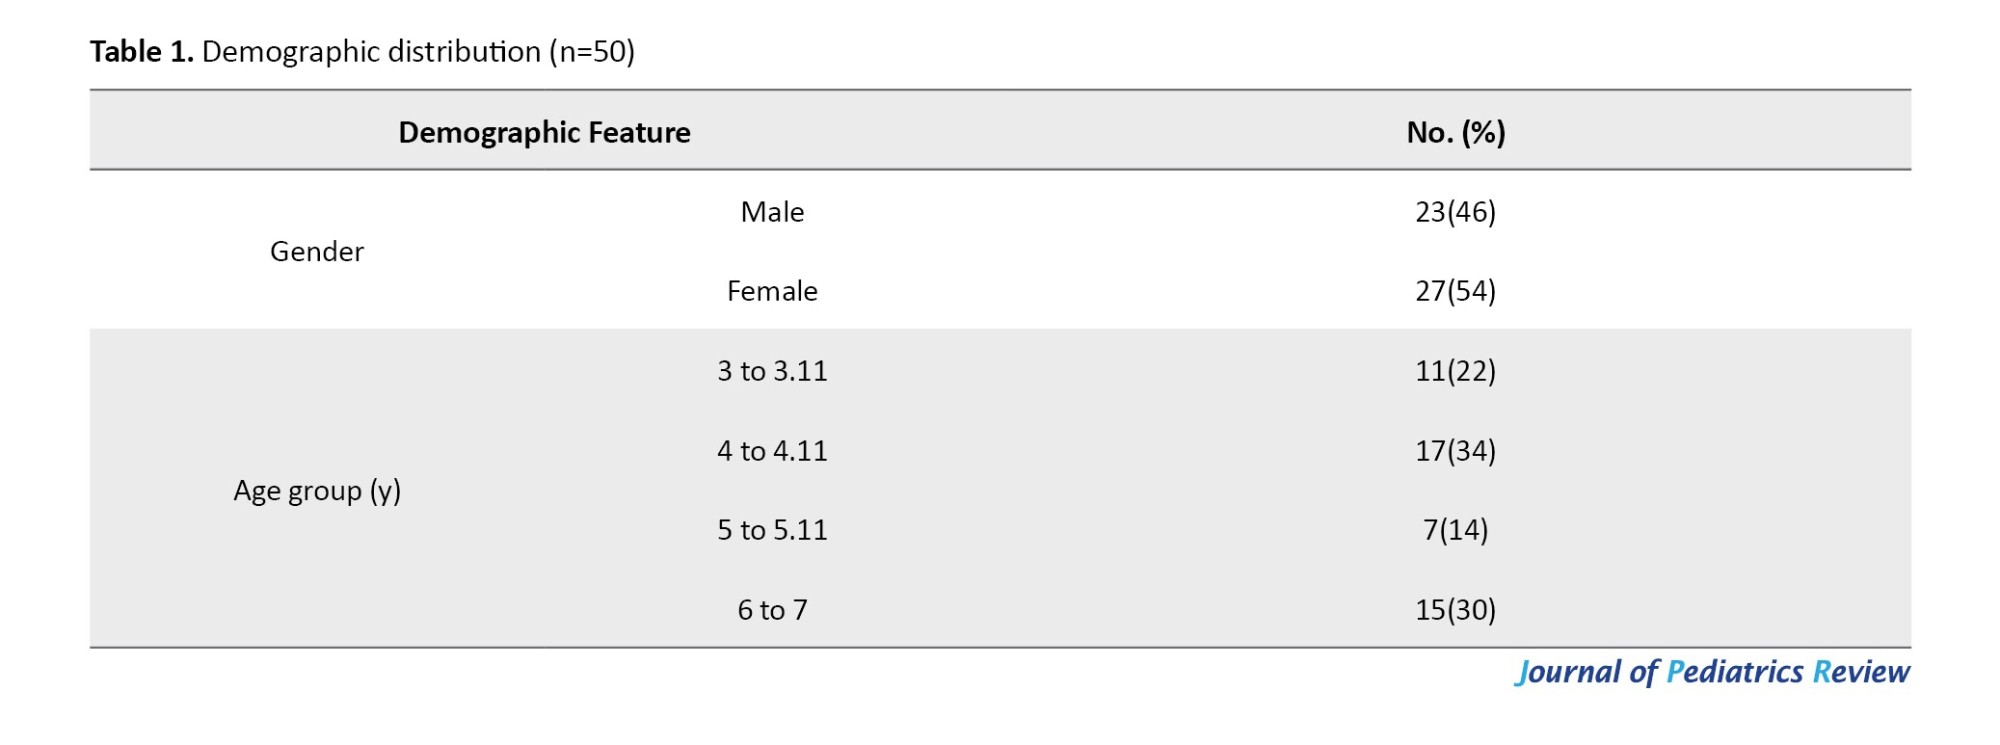This screenshot has width=2000, height=745.
Task: Select the "Male" cell
Action: point(772,212)
